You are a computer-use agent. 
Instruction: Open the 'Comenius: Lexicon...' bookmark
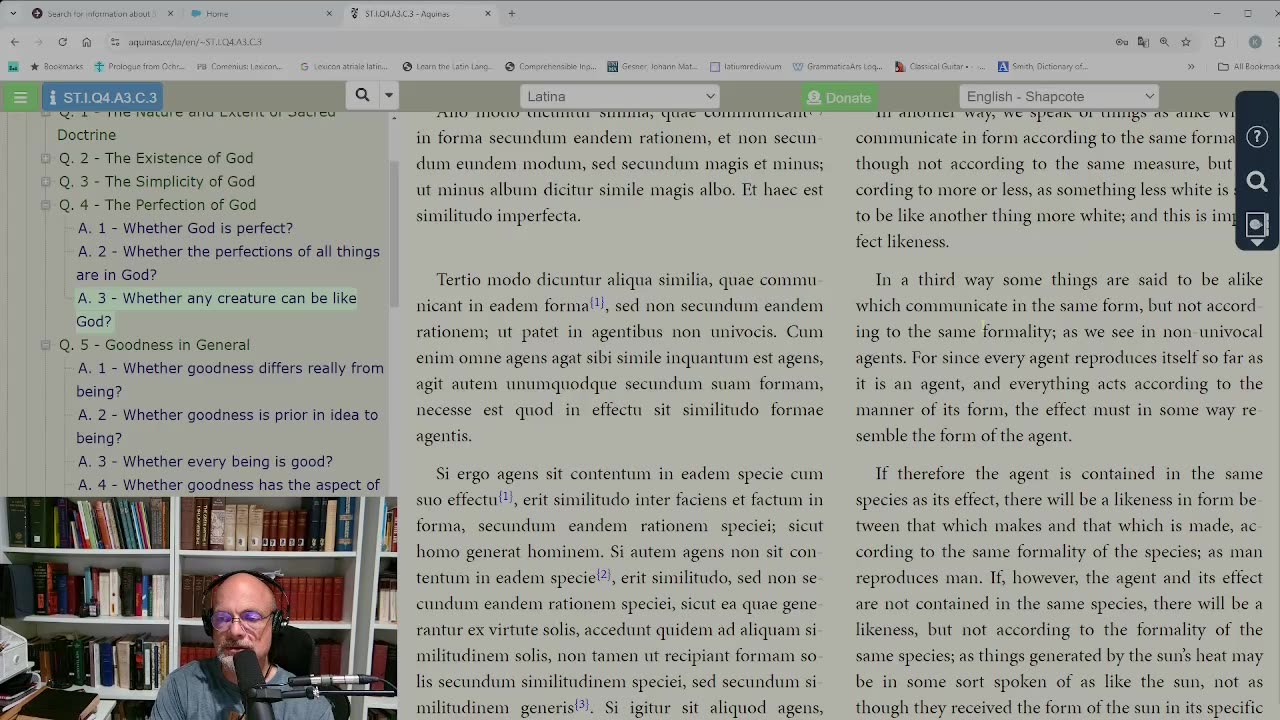point(240,67)
